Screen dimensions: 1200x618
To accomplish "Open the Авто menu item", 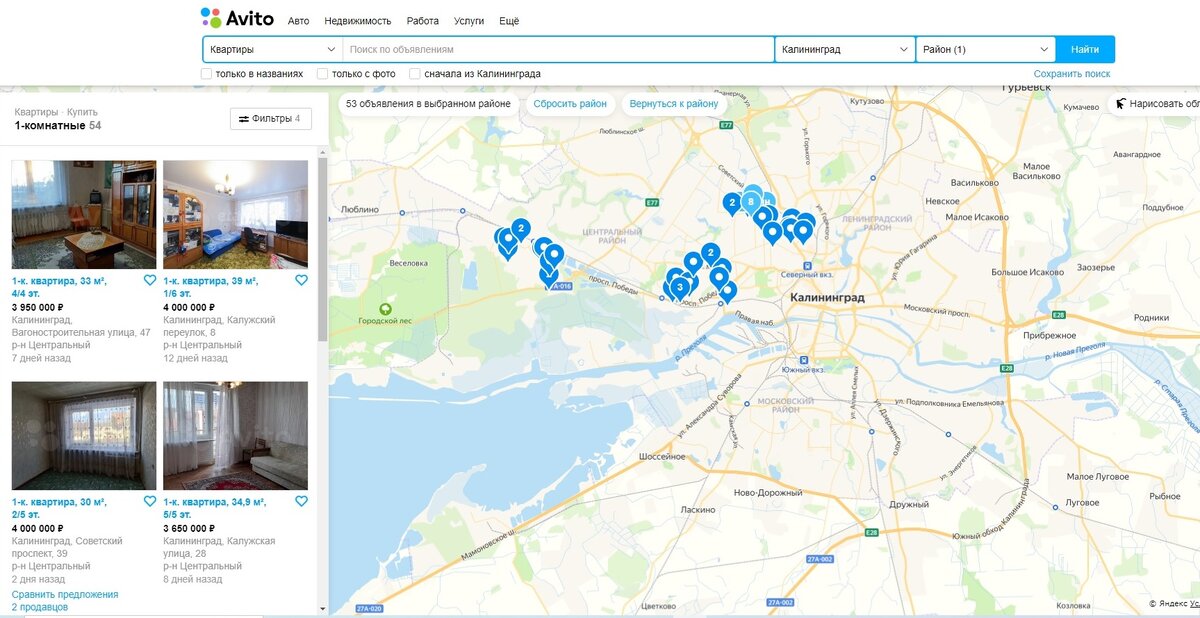I will 298,21.
